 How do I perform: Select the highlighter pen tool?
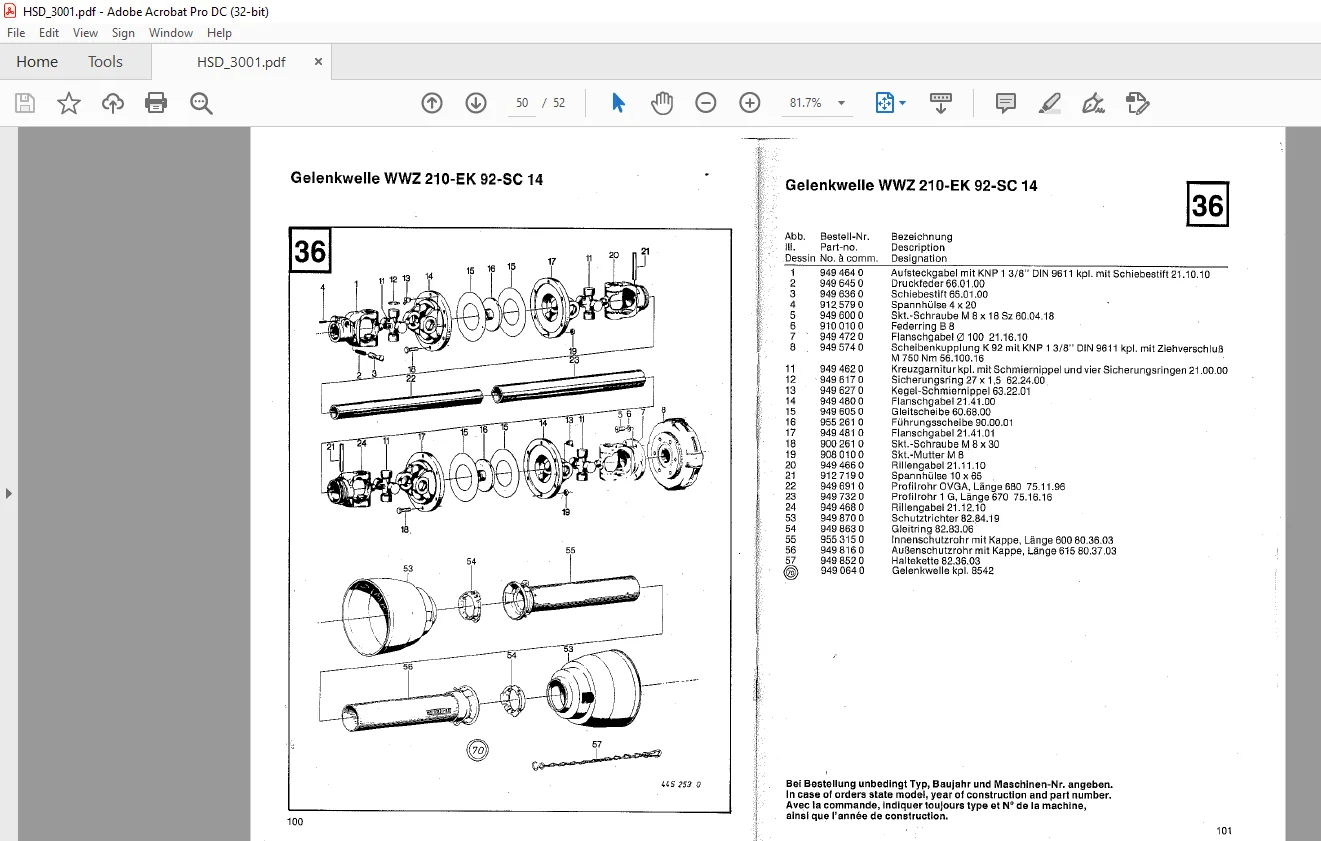(1049, 103)
